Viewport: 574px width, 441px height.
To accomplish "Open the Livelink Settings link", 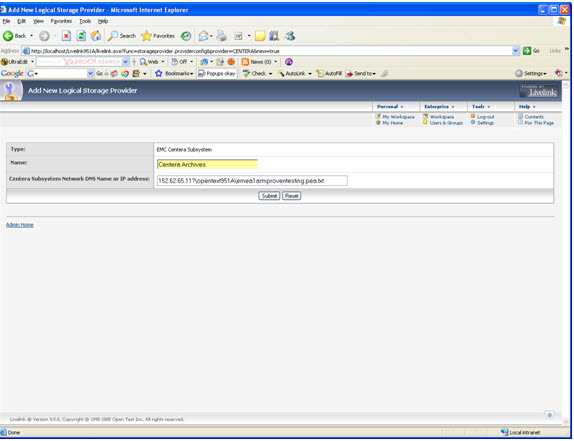I will (x=485, y=123).
